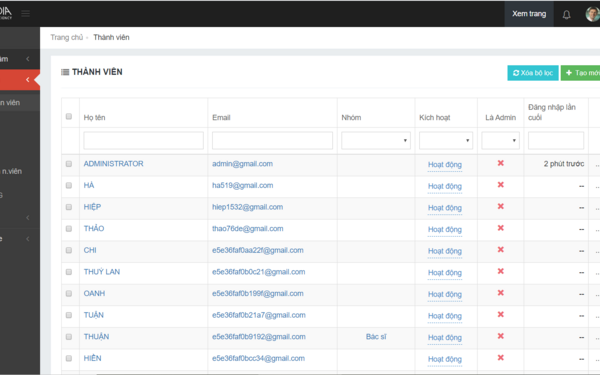
Task: Click Xóa bộ lọc button
Action: click(x=533, y=73)
